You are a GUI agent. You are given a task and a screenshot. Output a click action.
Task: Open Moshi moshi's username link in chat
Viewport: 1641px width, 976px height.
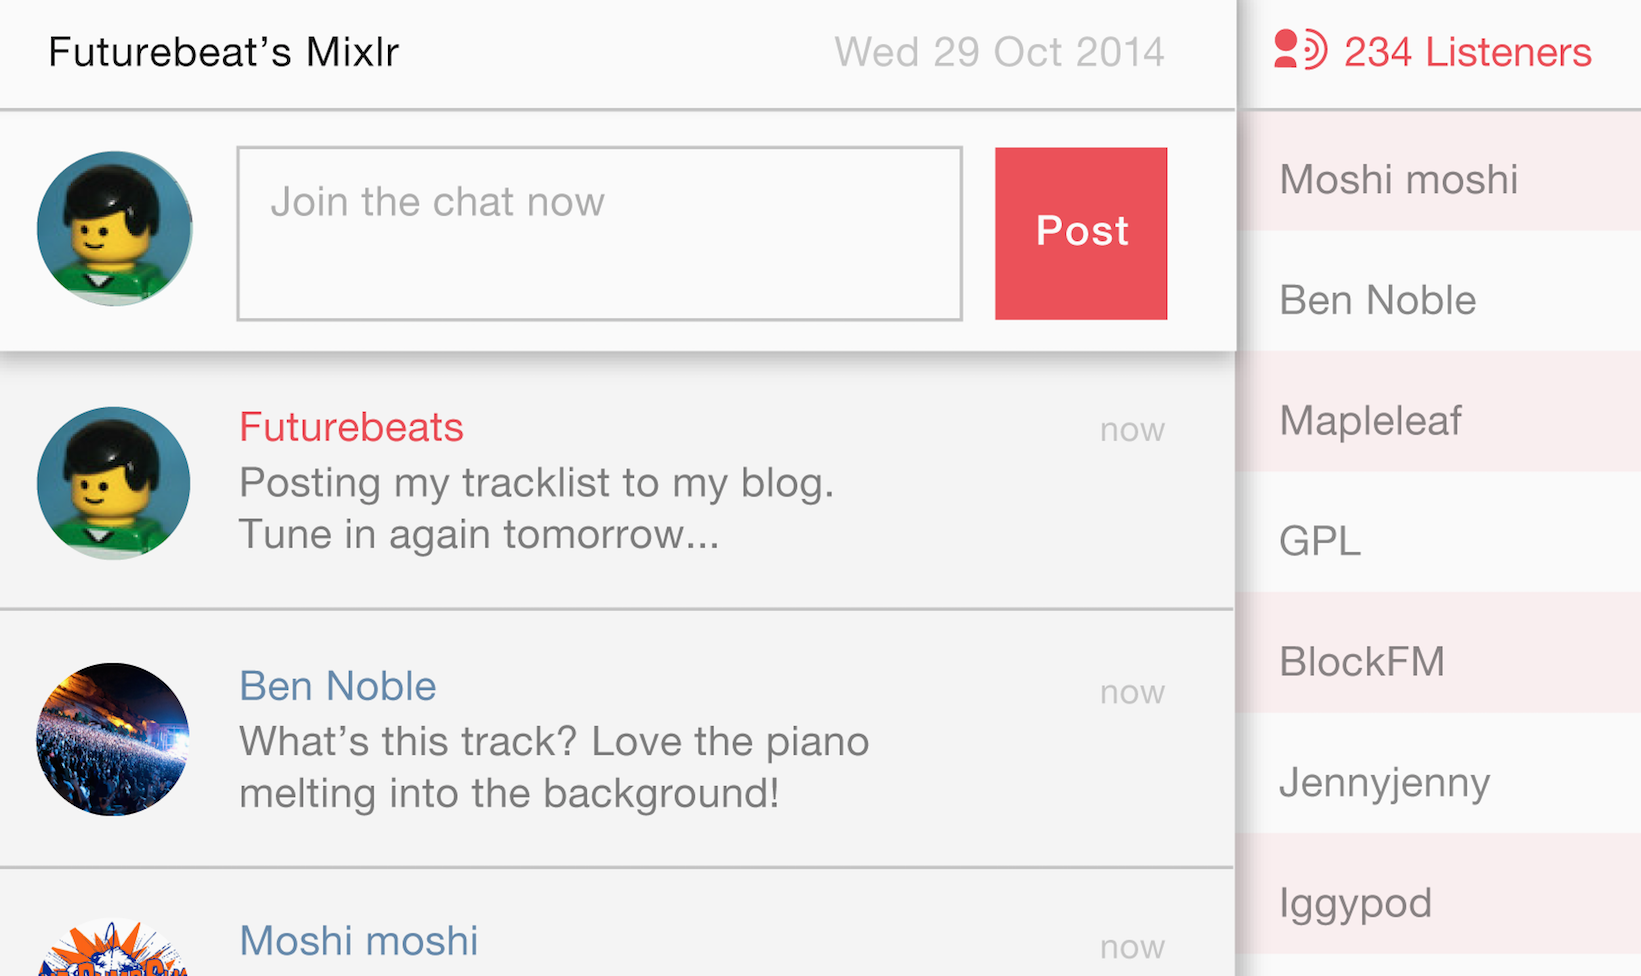358,941
